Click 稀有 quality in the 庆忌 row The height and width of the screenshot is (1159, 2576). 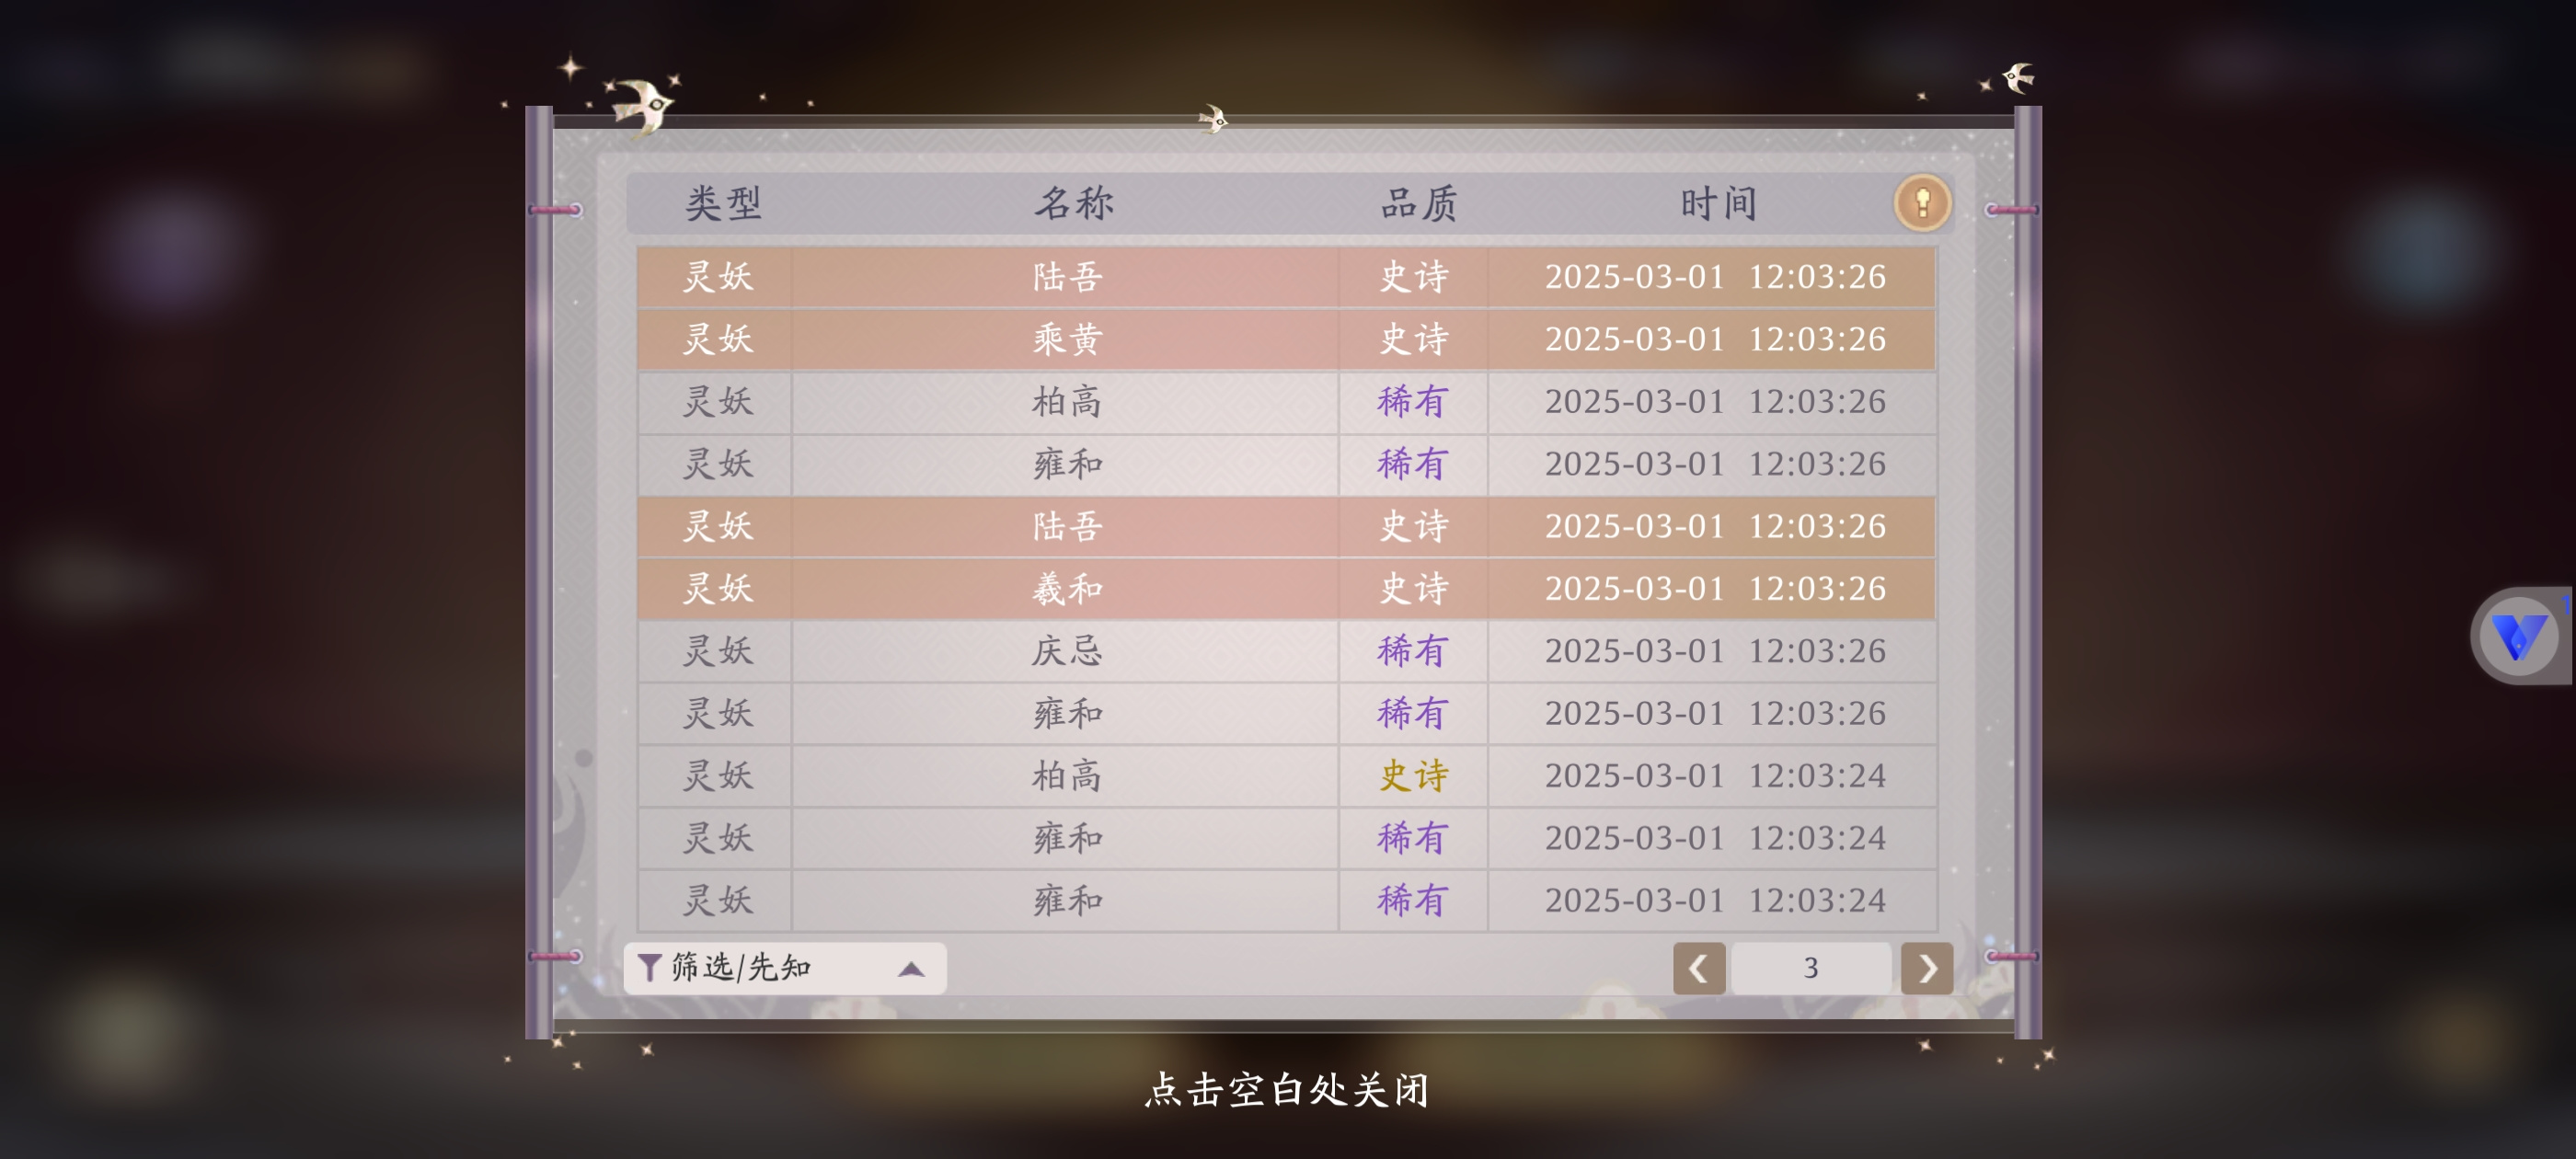click(1413, 651)
